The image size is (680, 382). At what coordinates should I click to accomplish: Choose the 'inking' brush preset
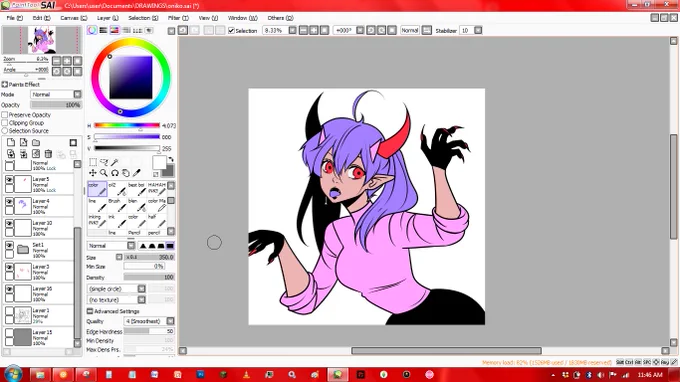coord(97,221)
